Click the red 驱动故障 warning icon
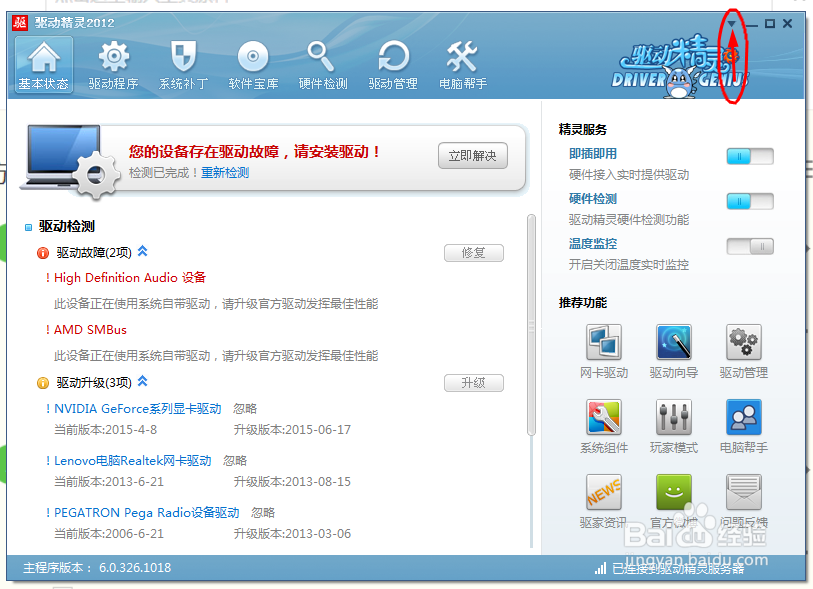The width and height of the screenshot is (813, 589). point(43,253)
